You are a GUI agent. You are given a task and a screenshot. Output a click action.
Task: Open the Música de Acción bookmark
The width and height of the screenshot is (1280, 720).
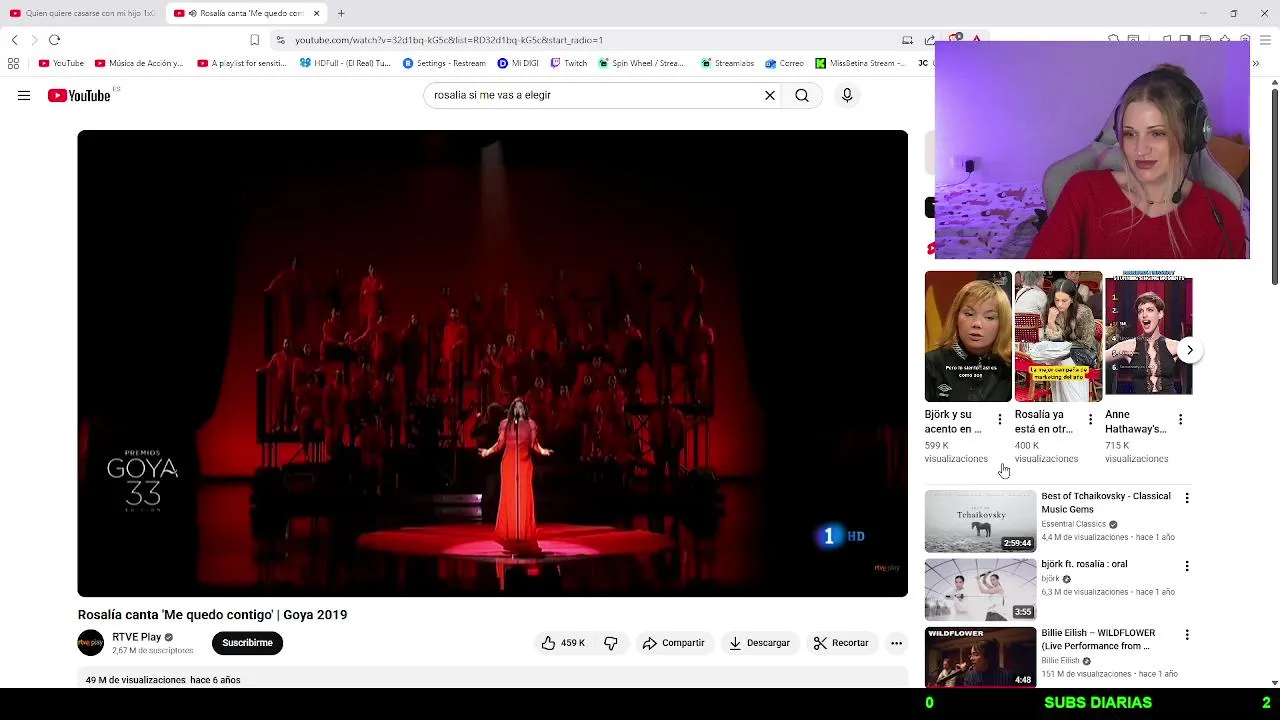(139, 63)
